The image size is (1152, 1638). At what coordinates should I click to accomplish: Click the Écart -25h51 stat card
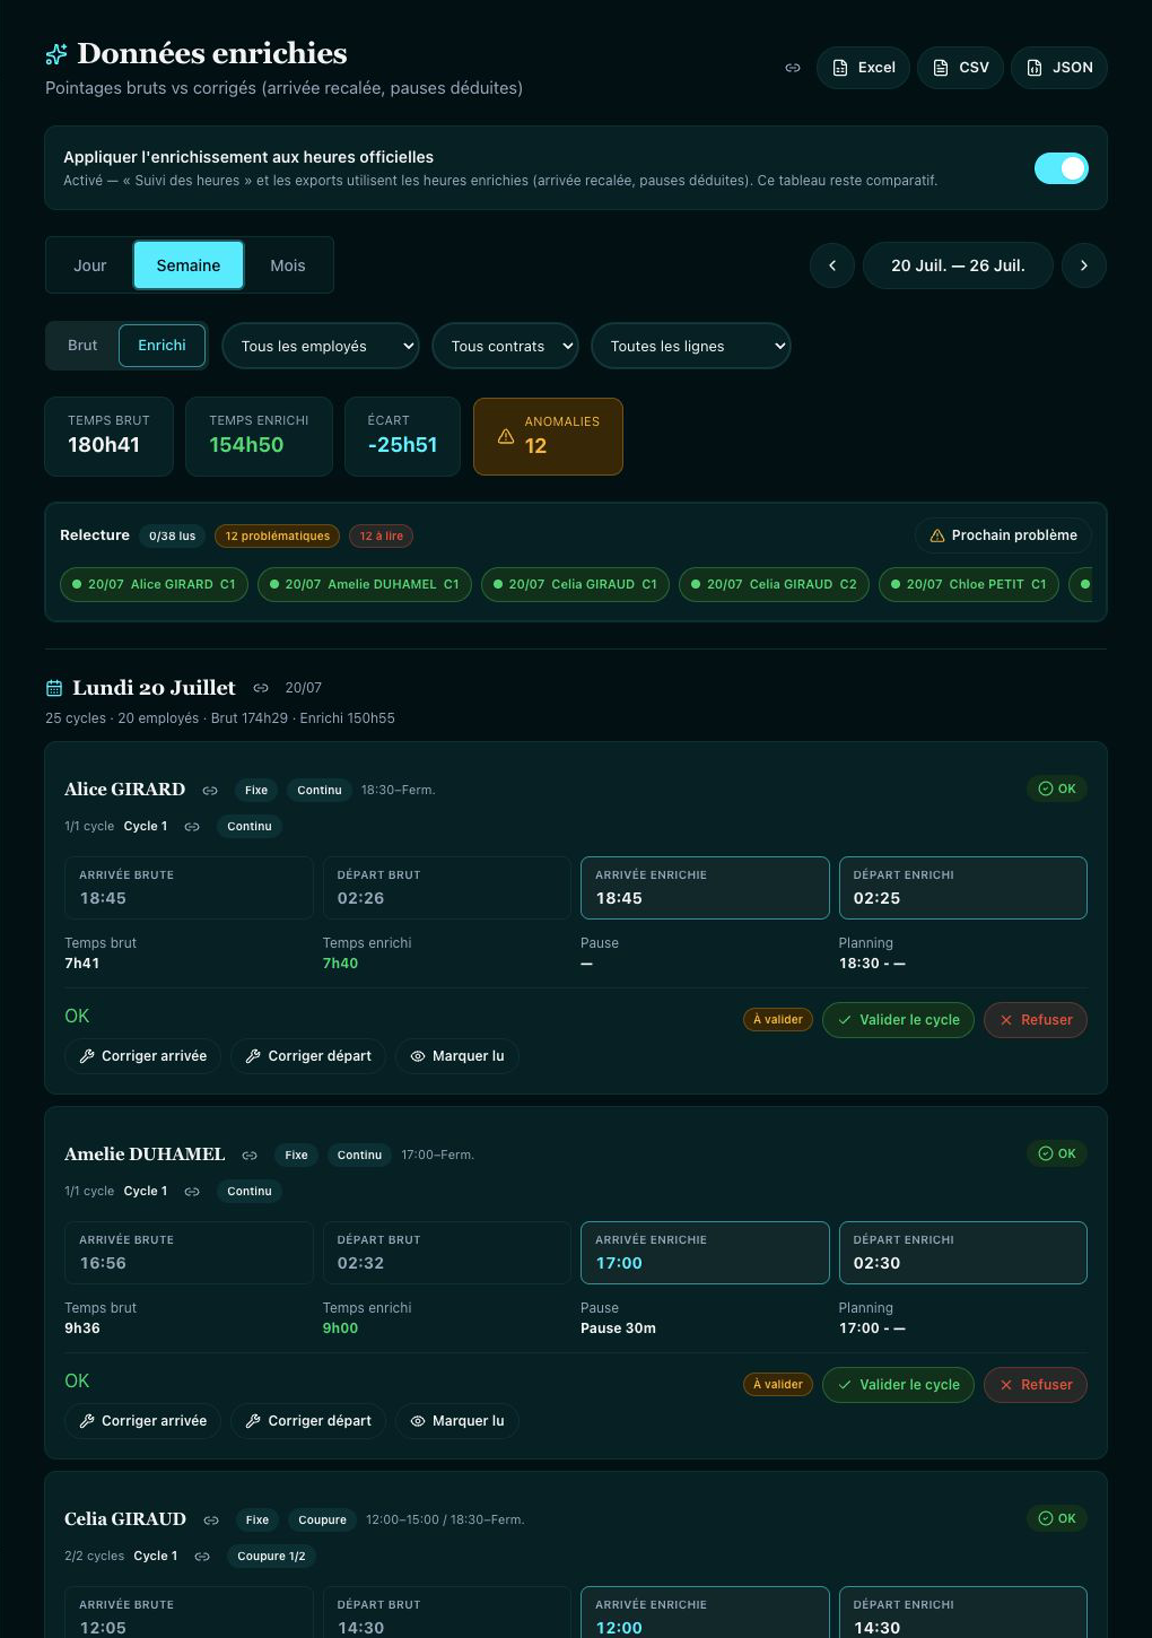click(x=402, y=436)
